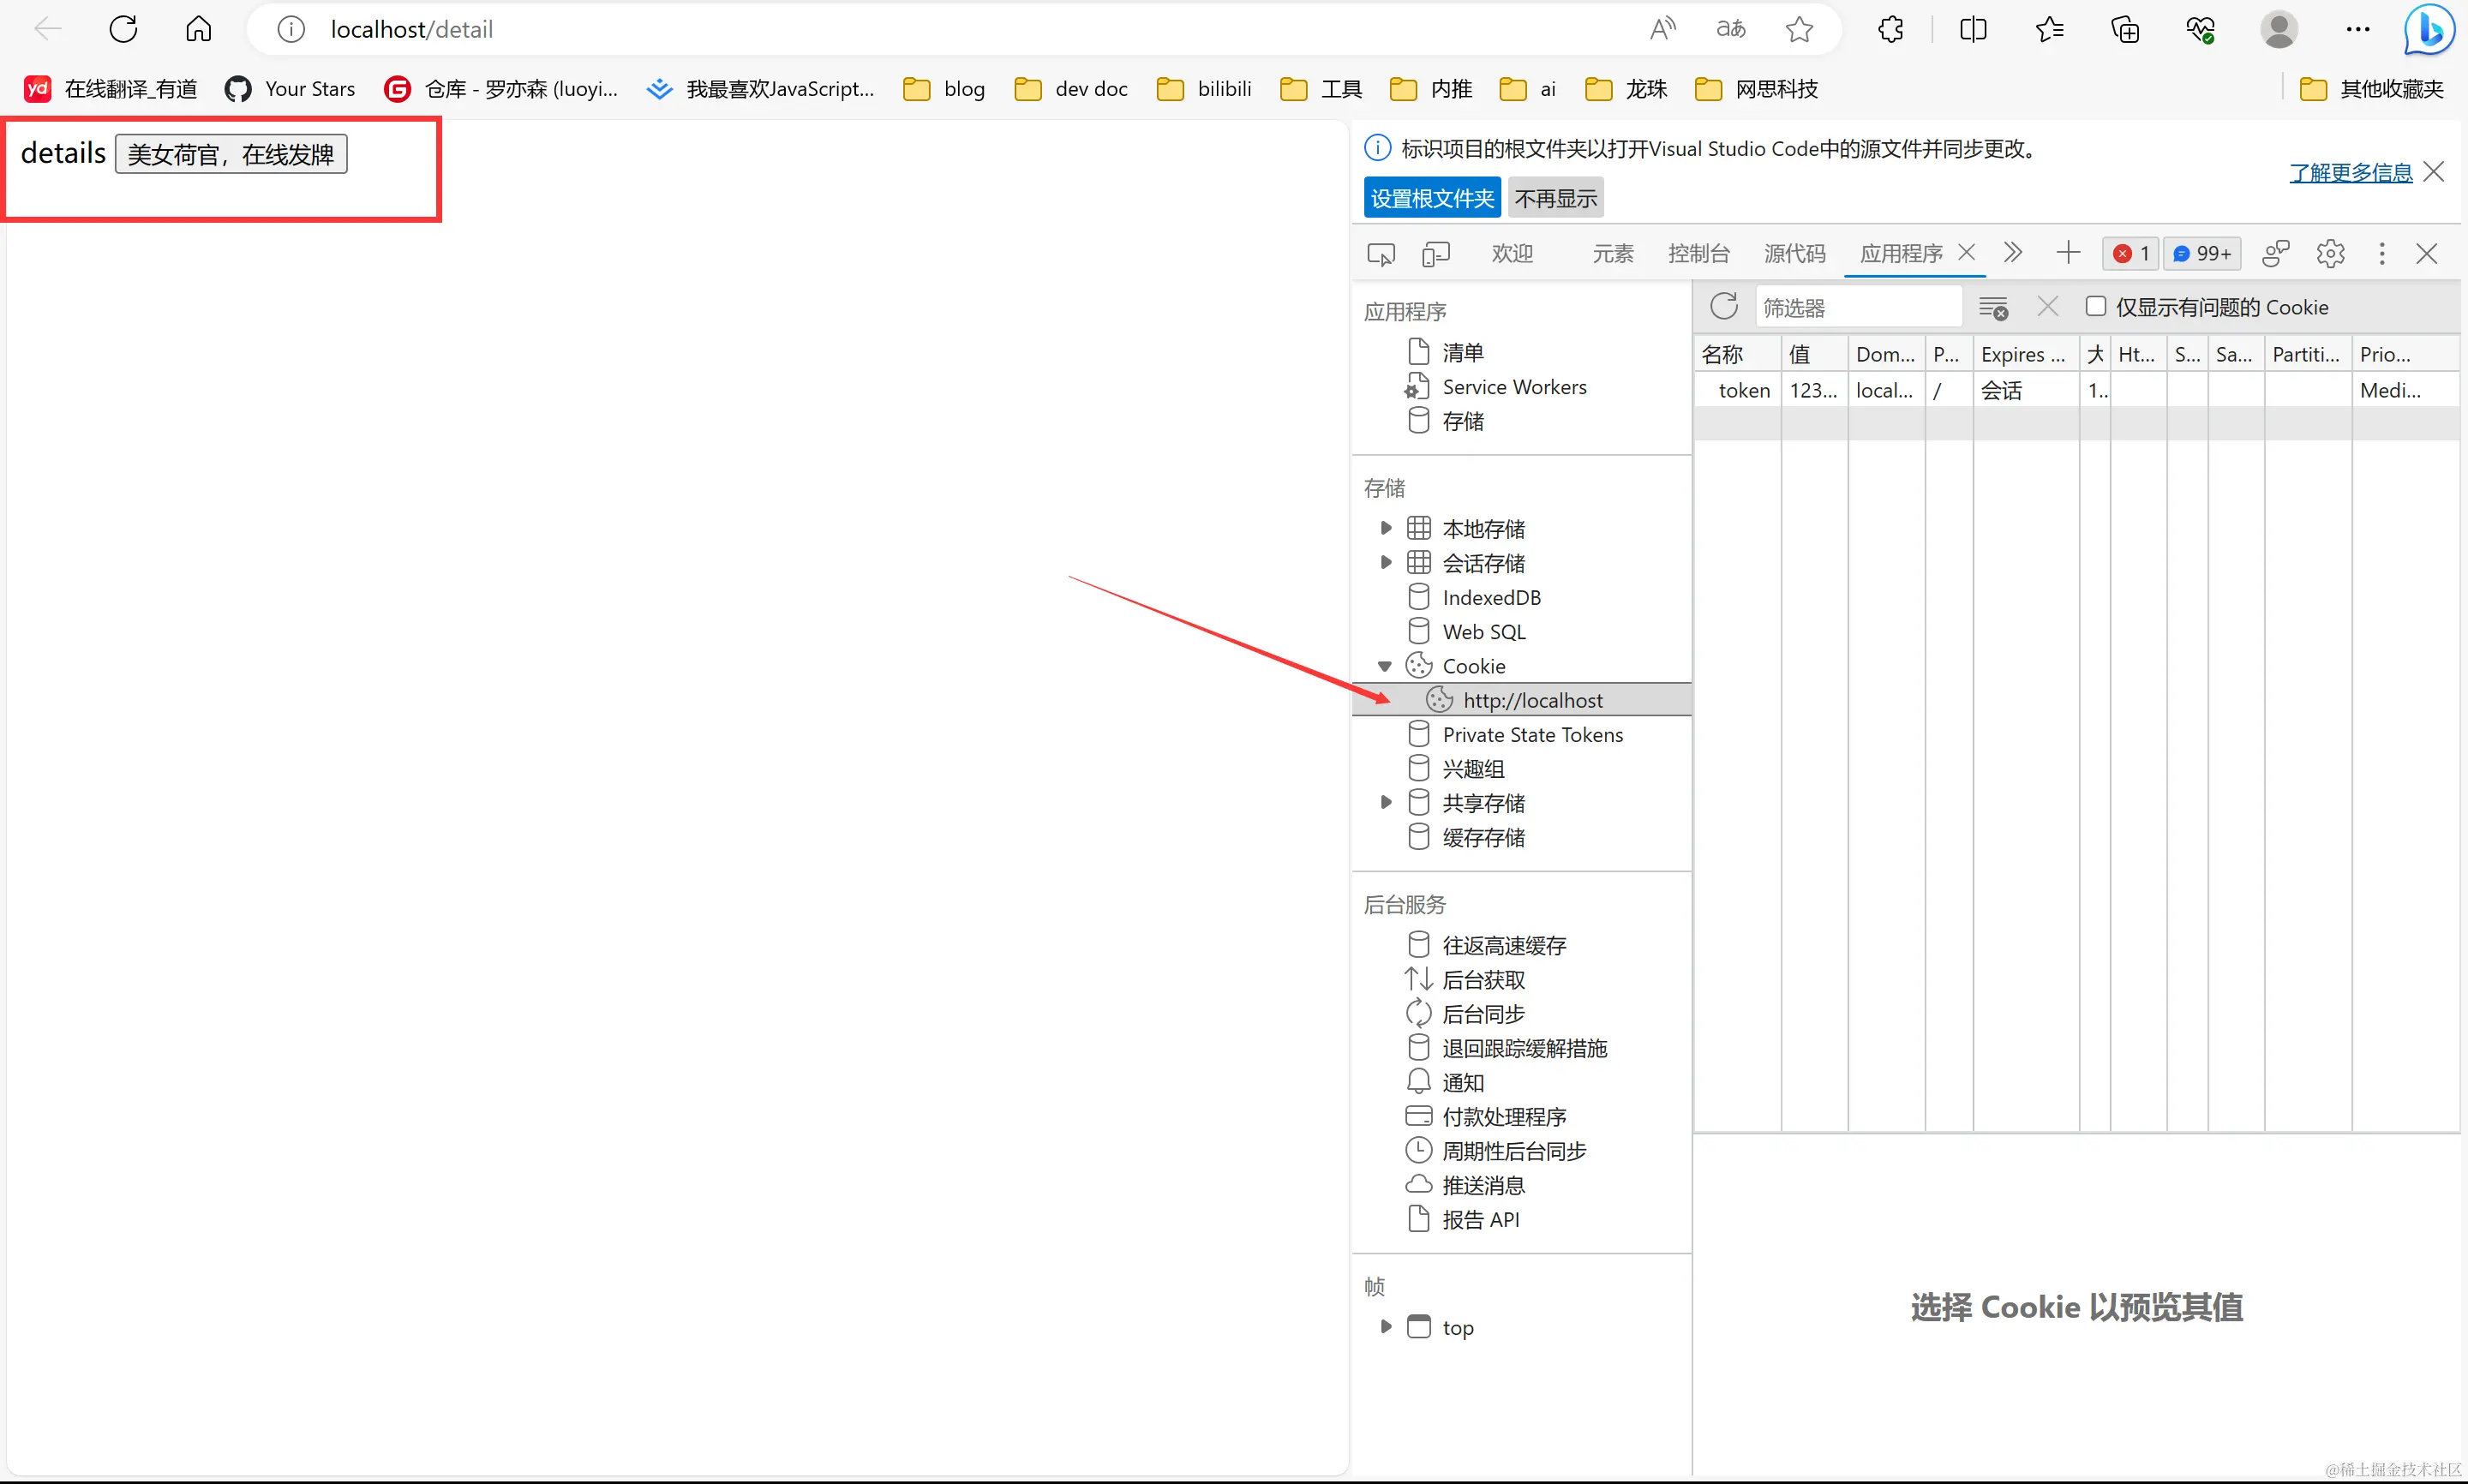
Task: Expand the top frame node
Action: point(1385,1327)
